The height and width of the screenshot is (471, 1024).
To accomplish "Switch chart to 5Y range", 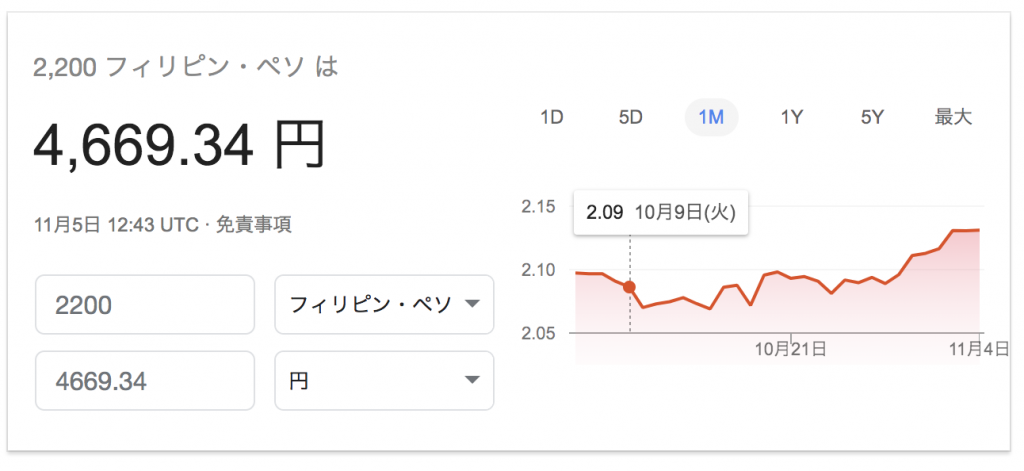I will tap(872, 118).
